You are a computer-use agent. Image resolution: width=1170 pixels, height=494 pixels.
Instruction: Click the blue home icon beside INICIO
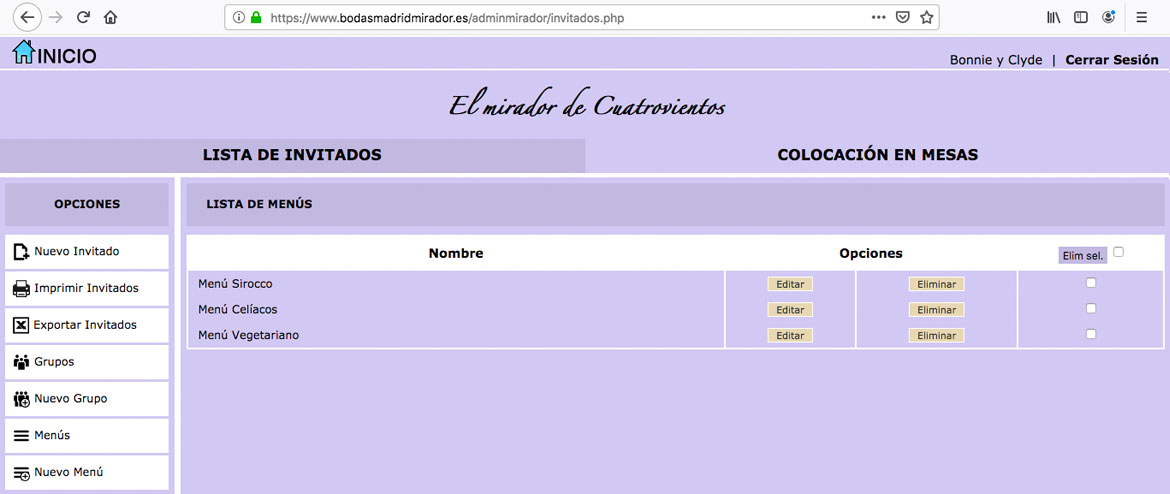(x=23, y=51)
